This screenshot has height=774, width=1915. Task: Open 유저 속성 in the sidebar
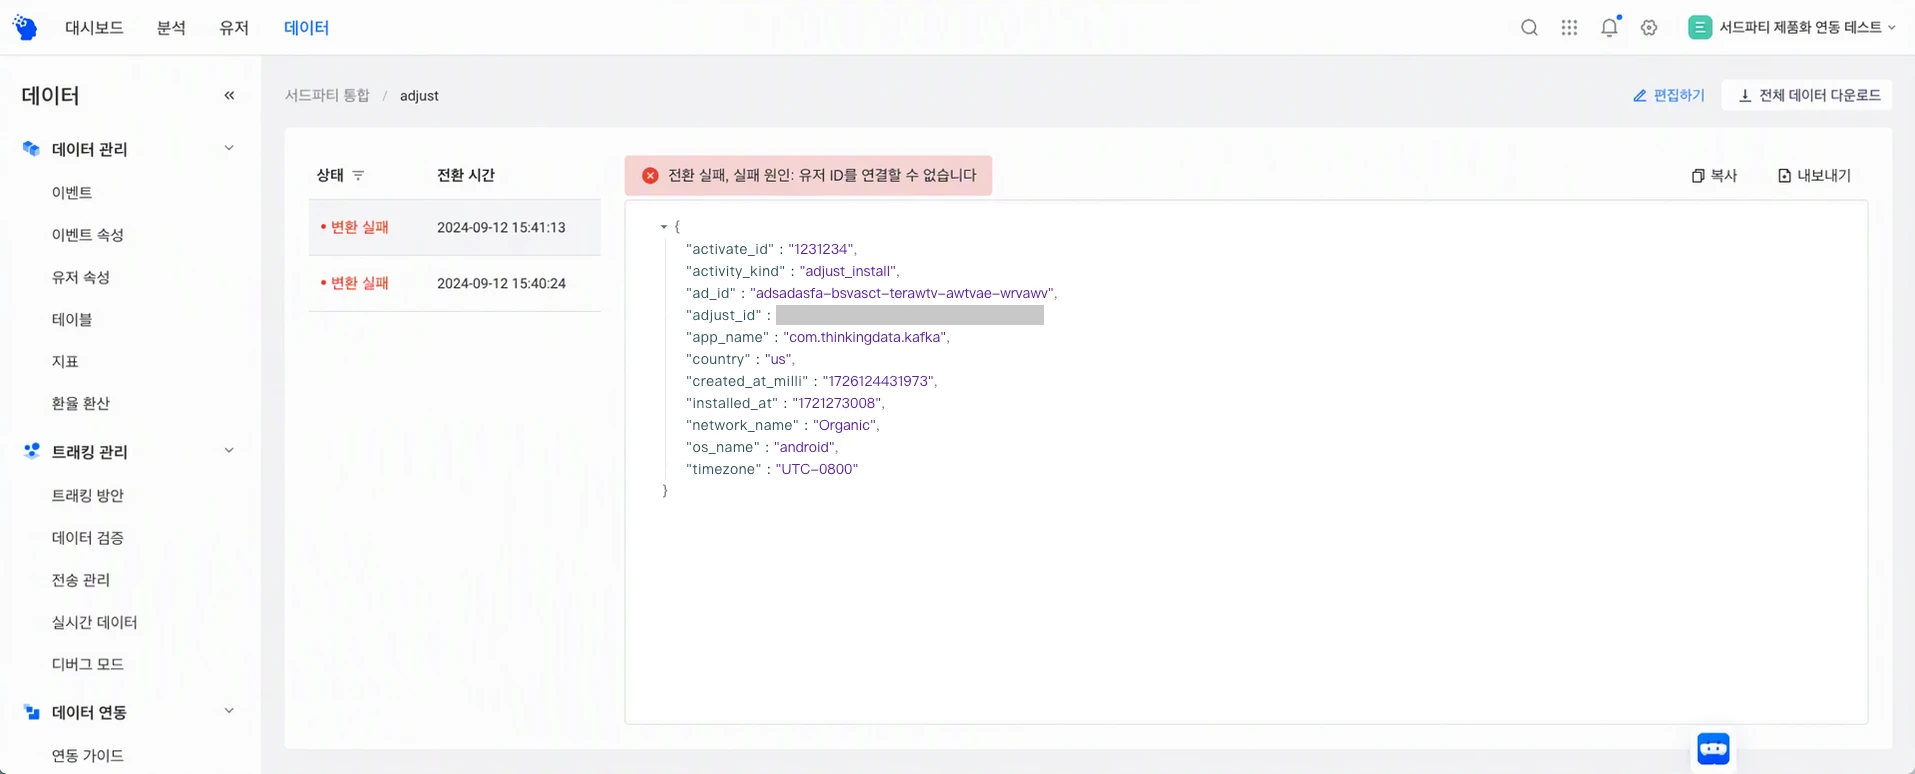tap(81, 277)
